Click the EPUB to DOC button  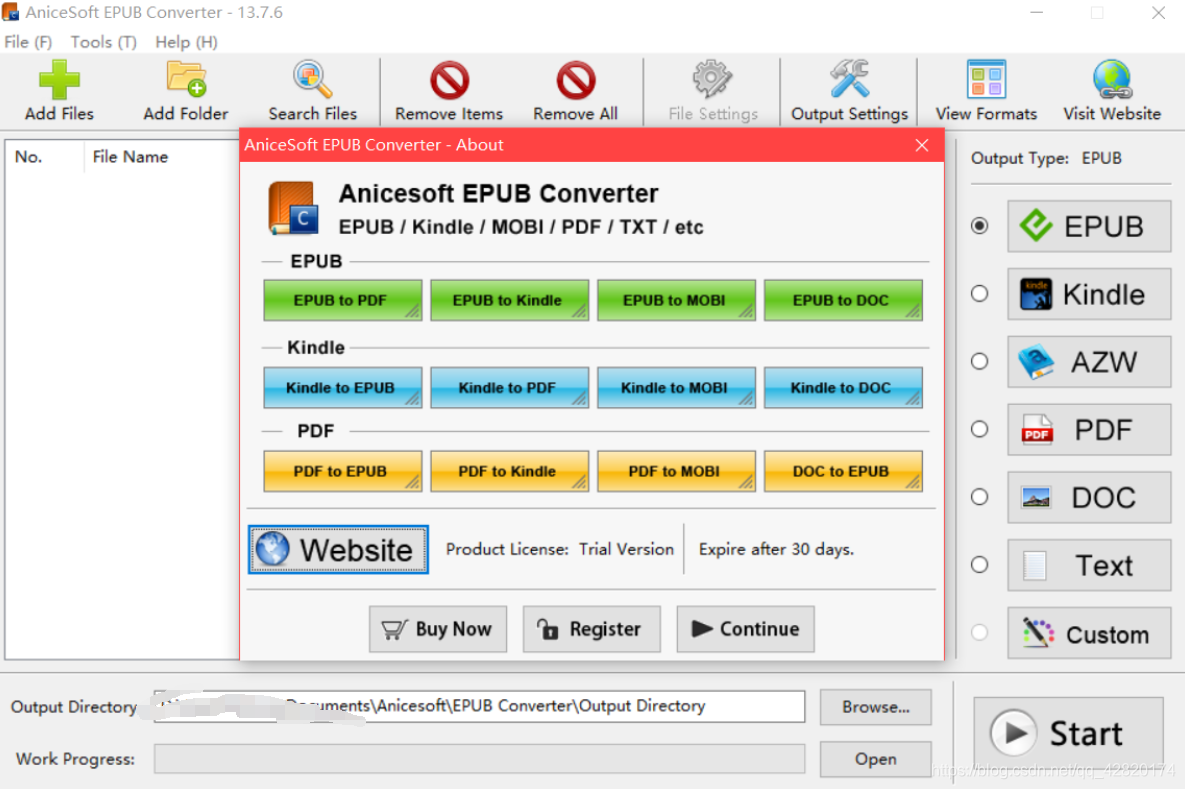click(x=843, y=300)
